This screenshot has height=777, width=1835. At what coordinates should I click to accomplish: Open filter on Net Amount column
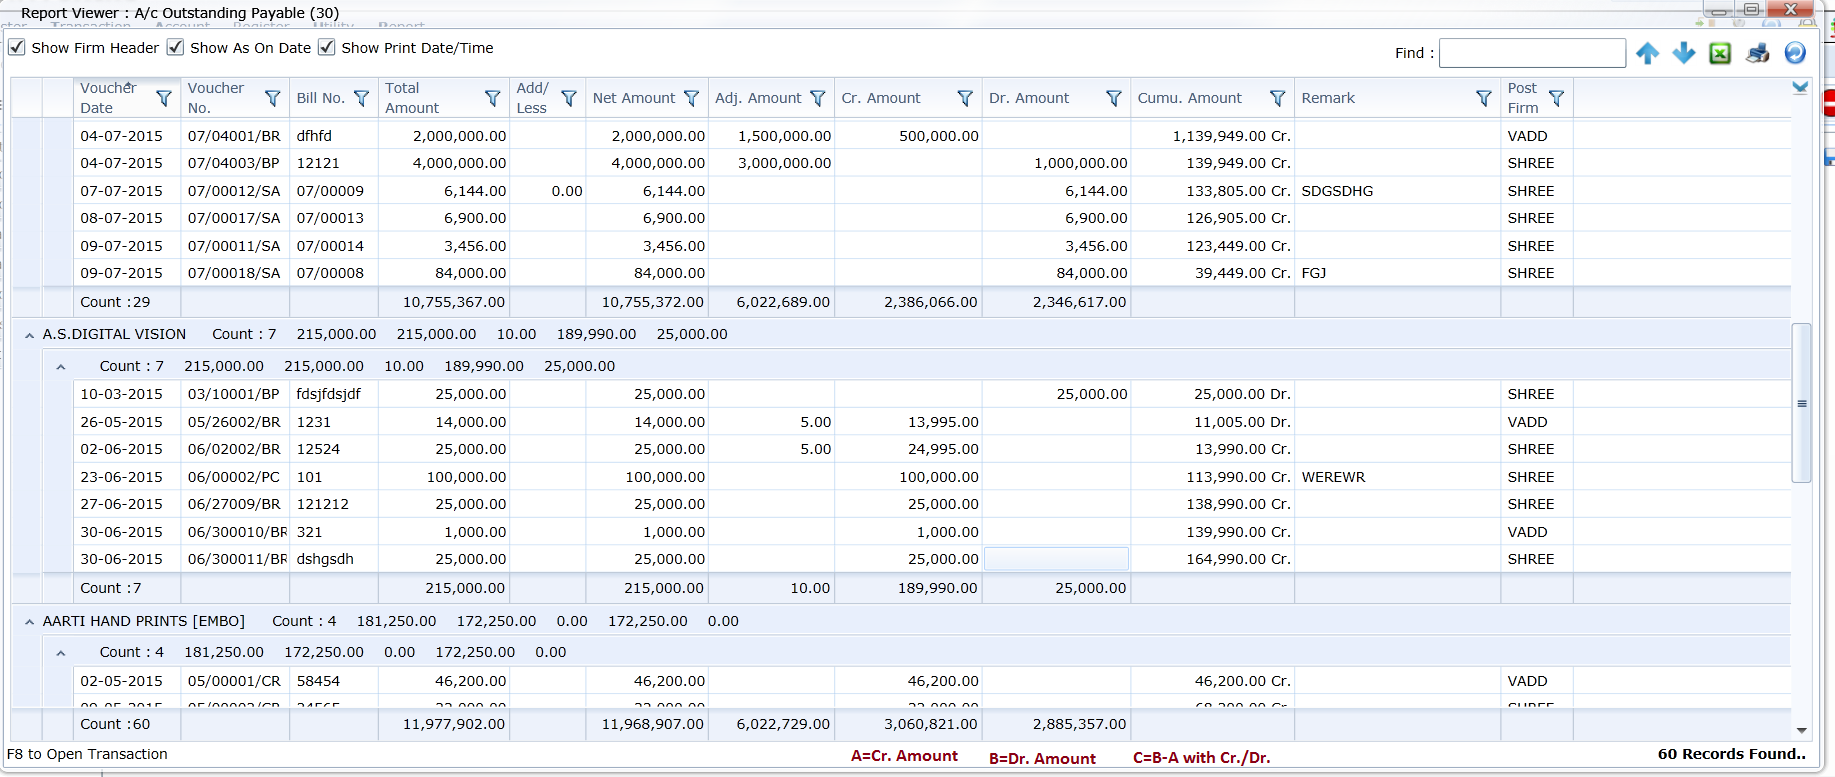point(691,98)
